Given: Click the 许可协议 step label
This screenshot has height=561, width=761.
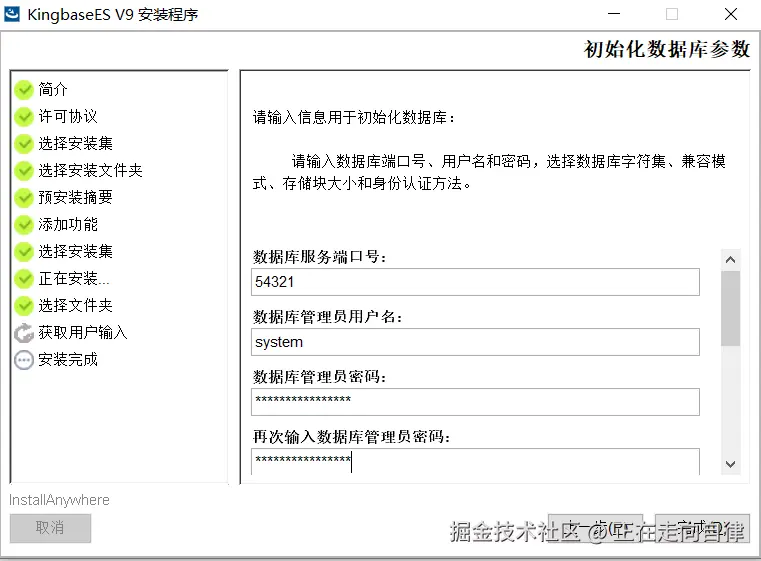Looking at the screenshot, I should (68, 116).
